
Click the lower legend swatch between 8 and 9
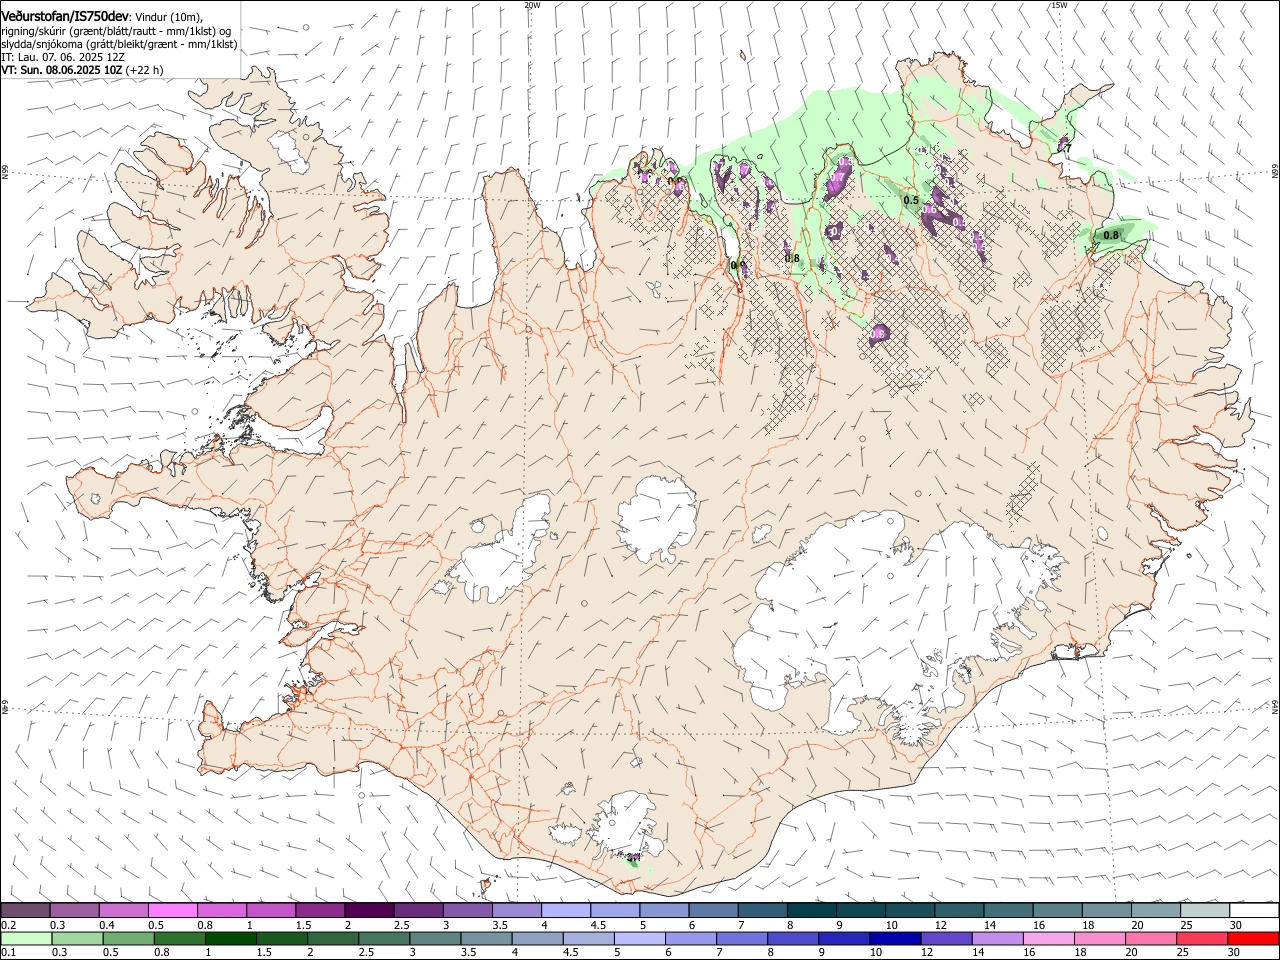(x=793, y=939)
